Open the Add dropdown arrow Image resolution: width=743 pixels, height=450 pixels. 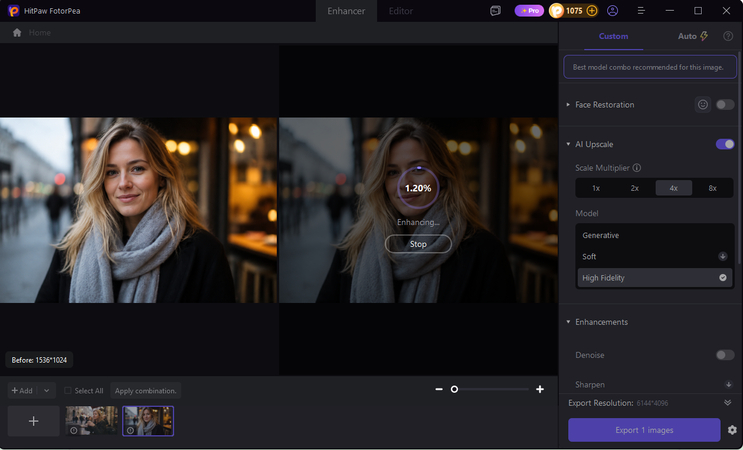[46, 391]
